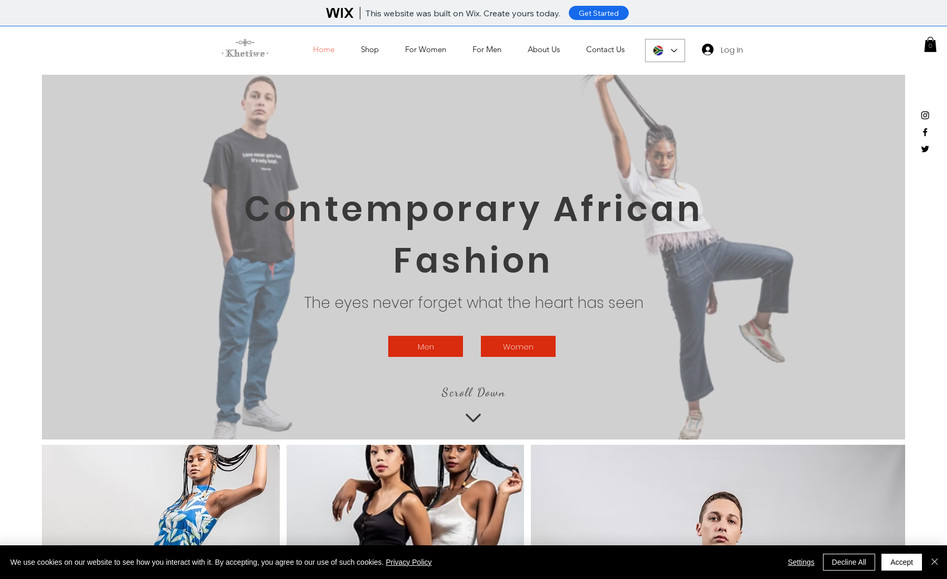Click the Khetiwe logo

(x=245, y=50)
